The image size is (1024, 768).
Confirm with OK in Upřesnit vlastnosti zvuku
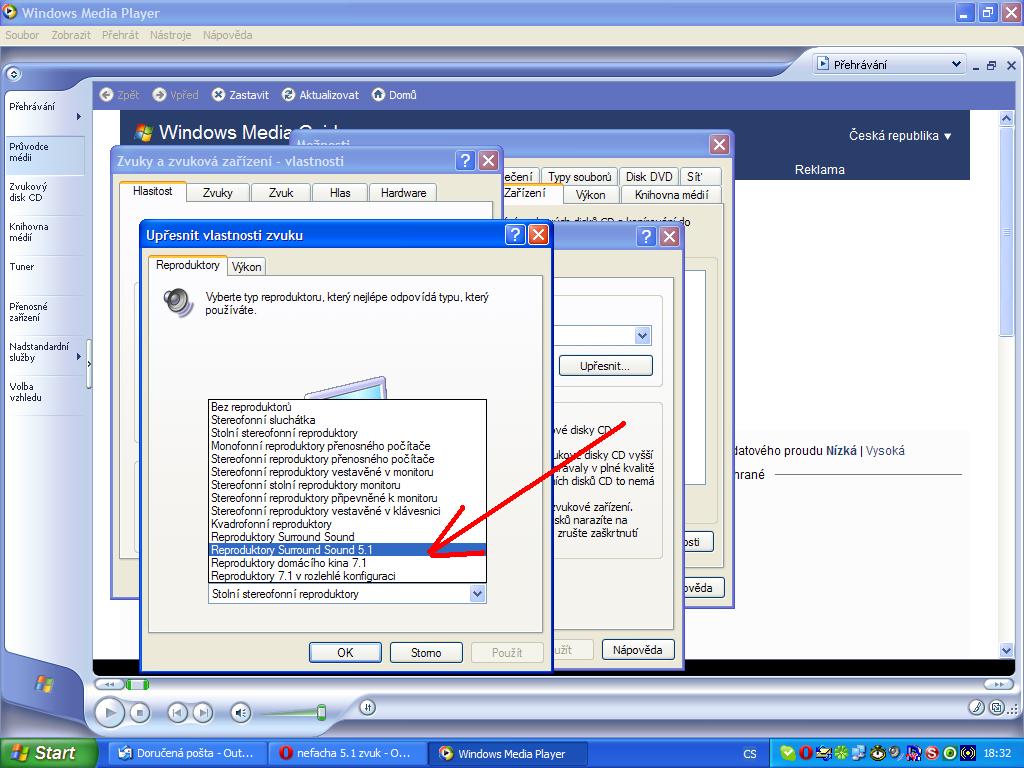point(345,652)
